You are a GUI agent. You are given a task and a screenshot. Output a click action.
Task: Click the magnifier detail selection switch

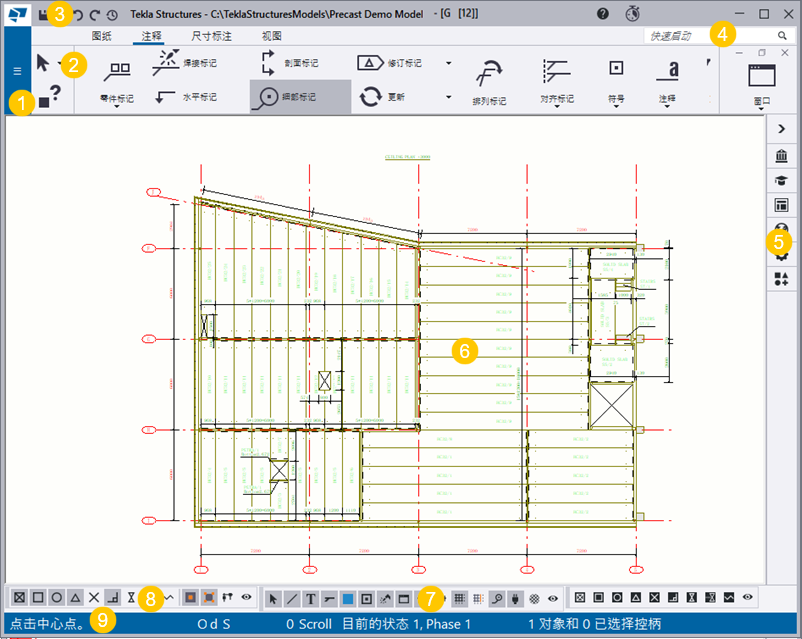click(497, 599)
